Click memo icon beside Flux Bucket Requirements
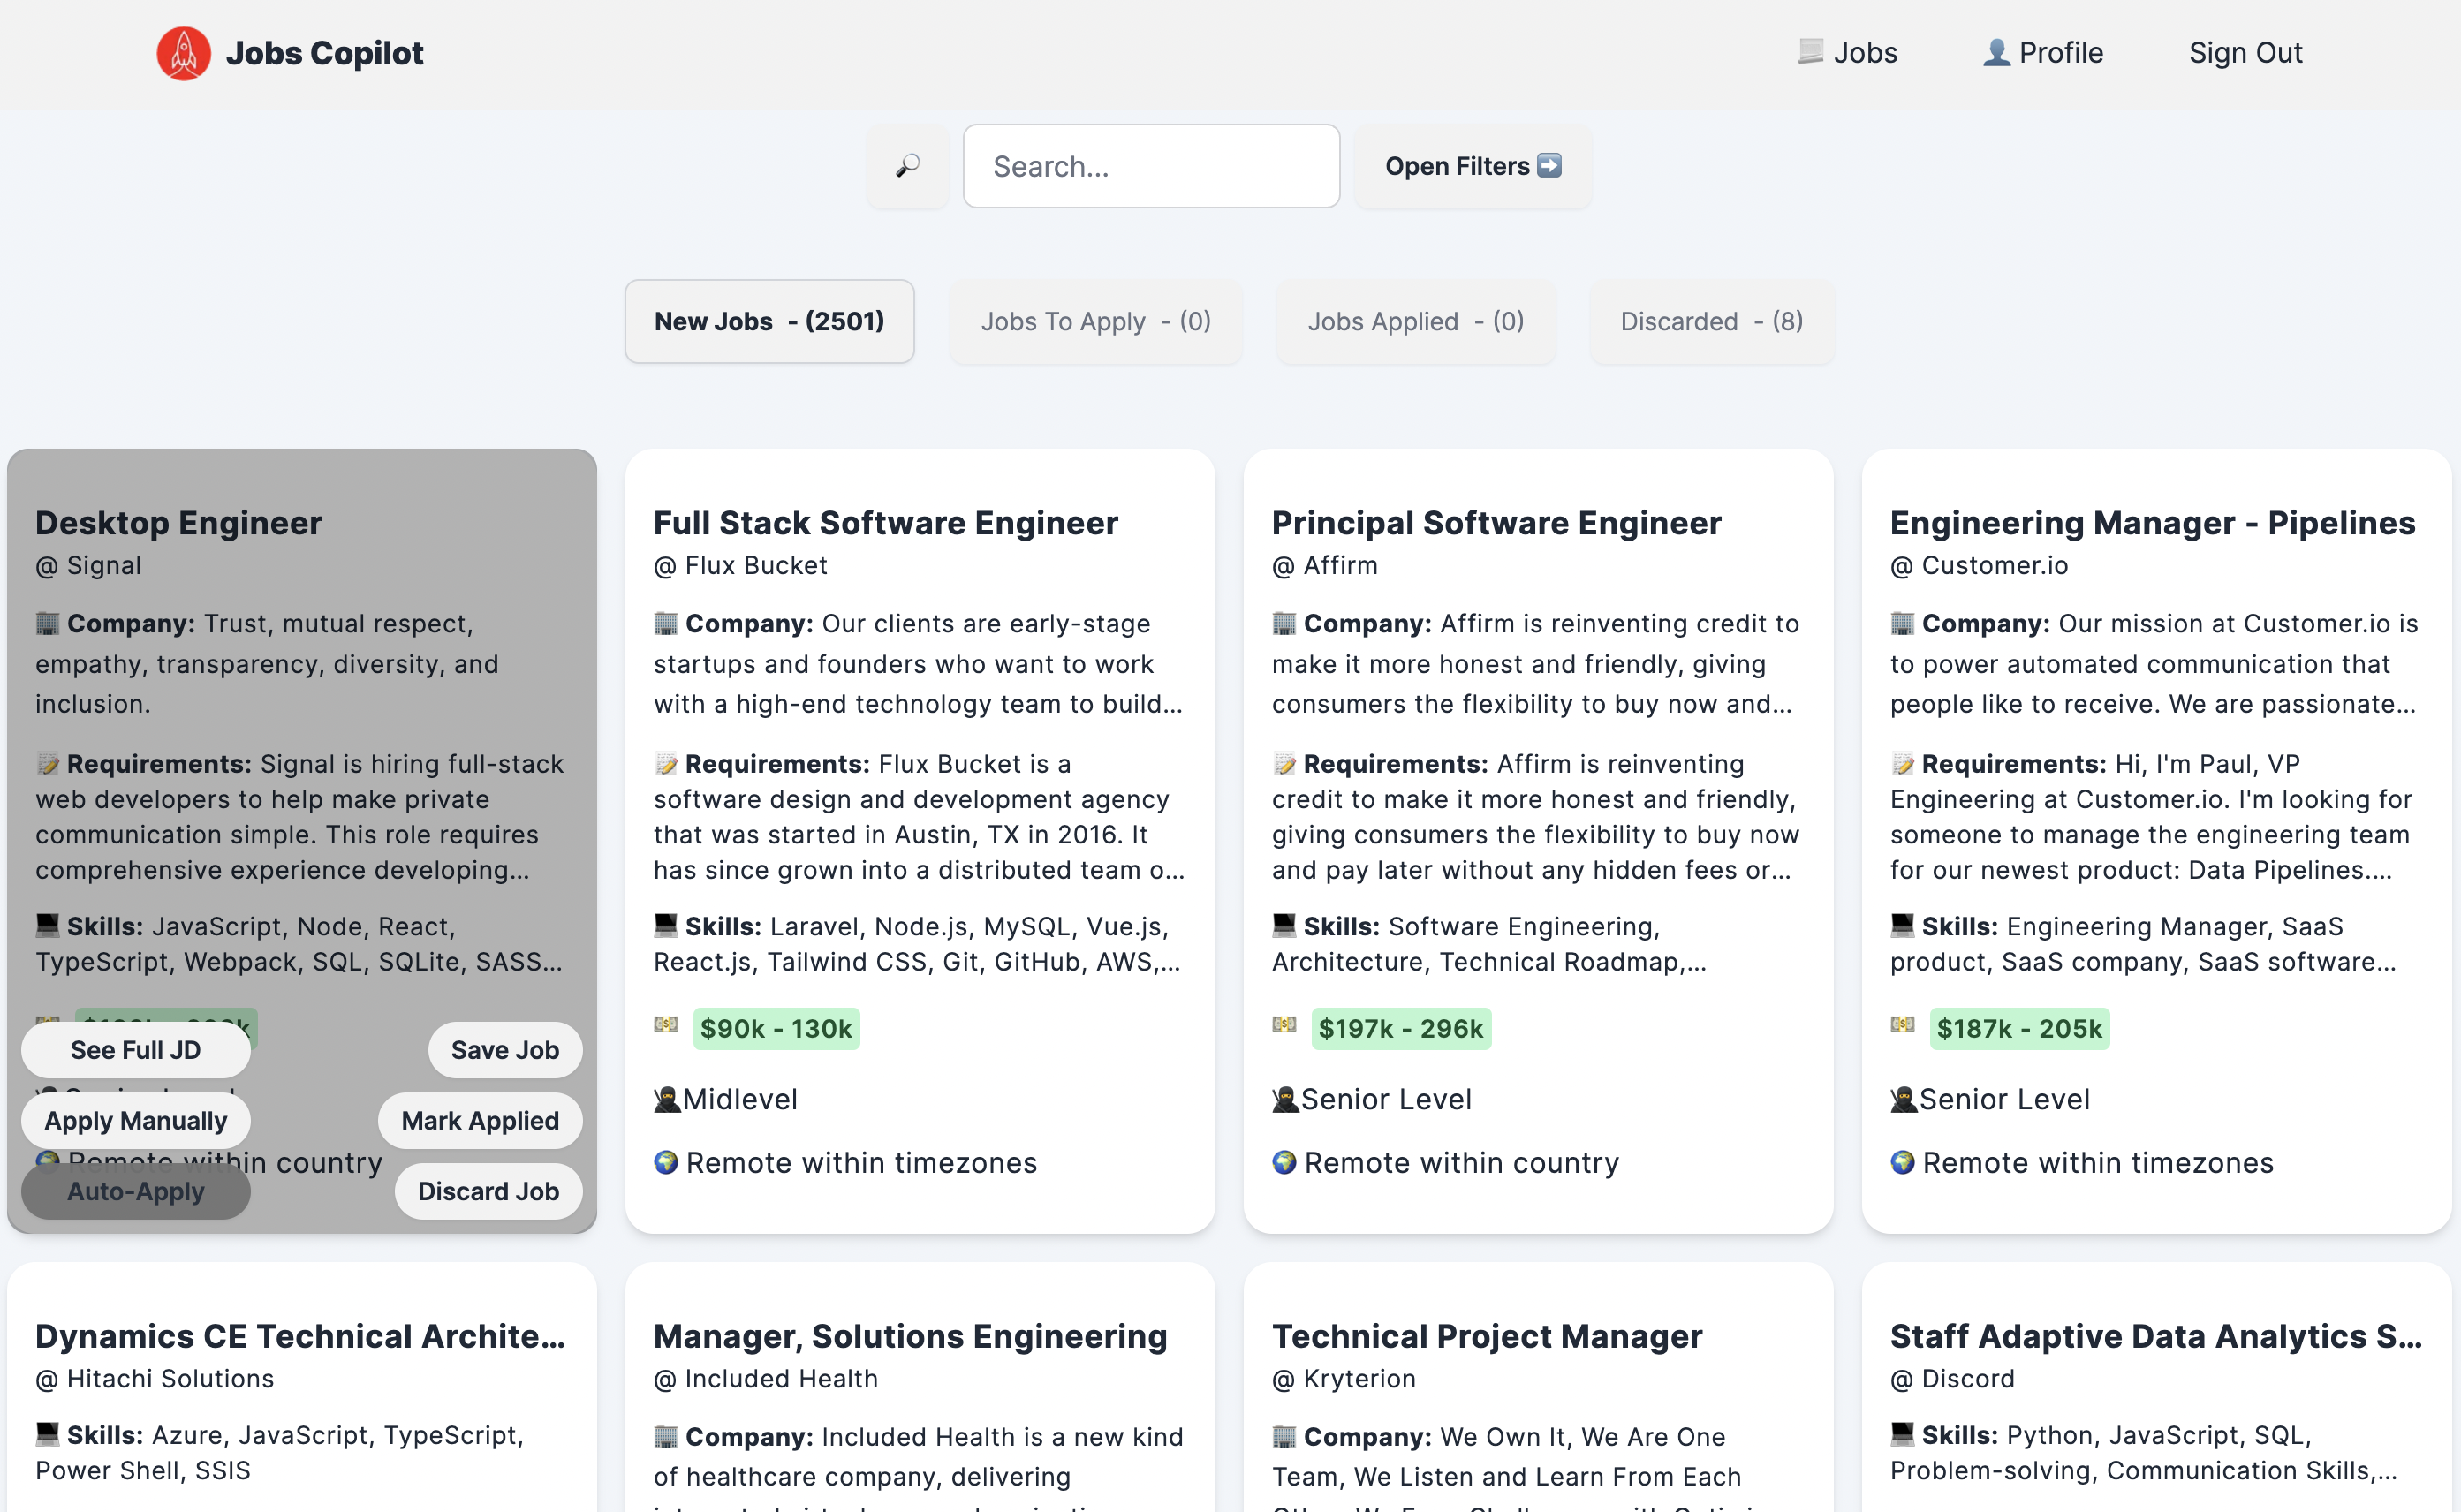This screenshot has width=2461, height=1512. 666,764
